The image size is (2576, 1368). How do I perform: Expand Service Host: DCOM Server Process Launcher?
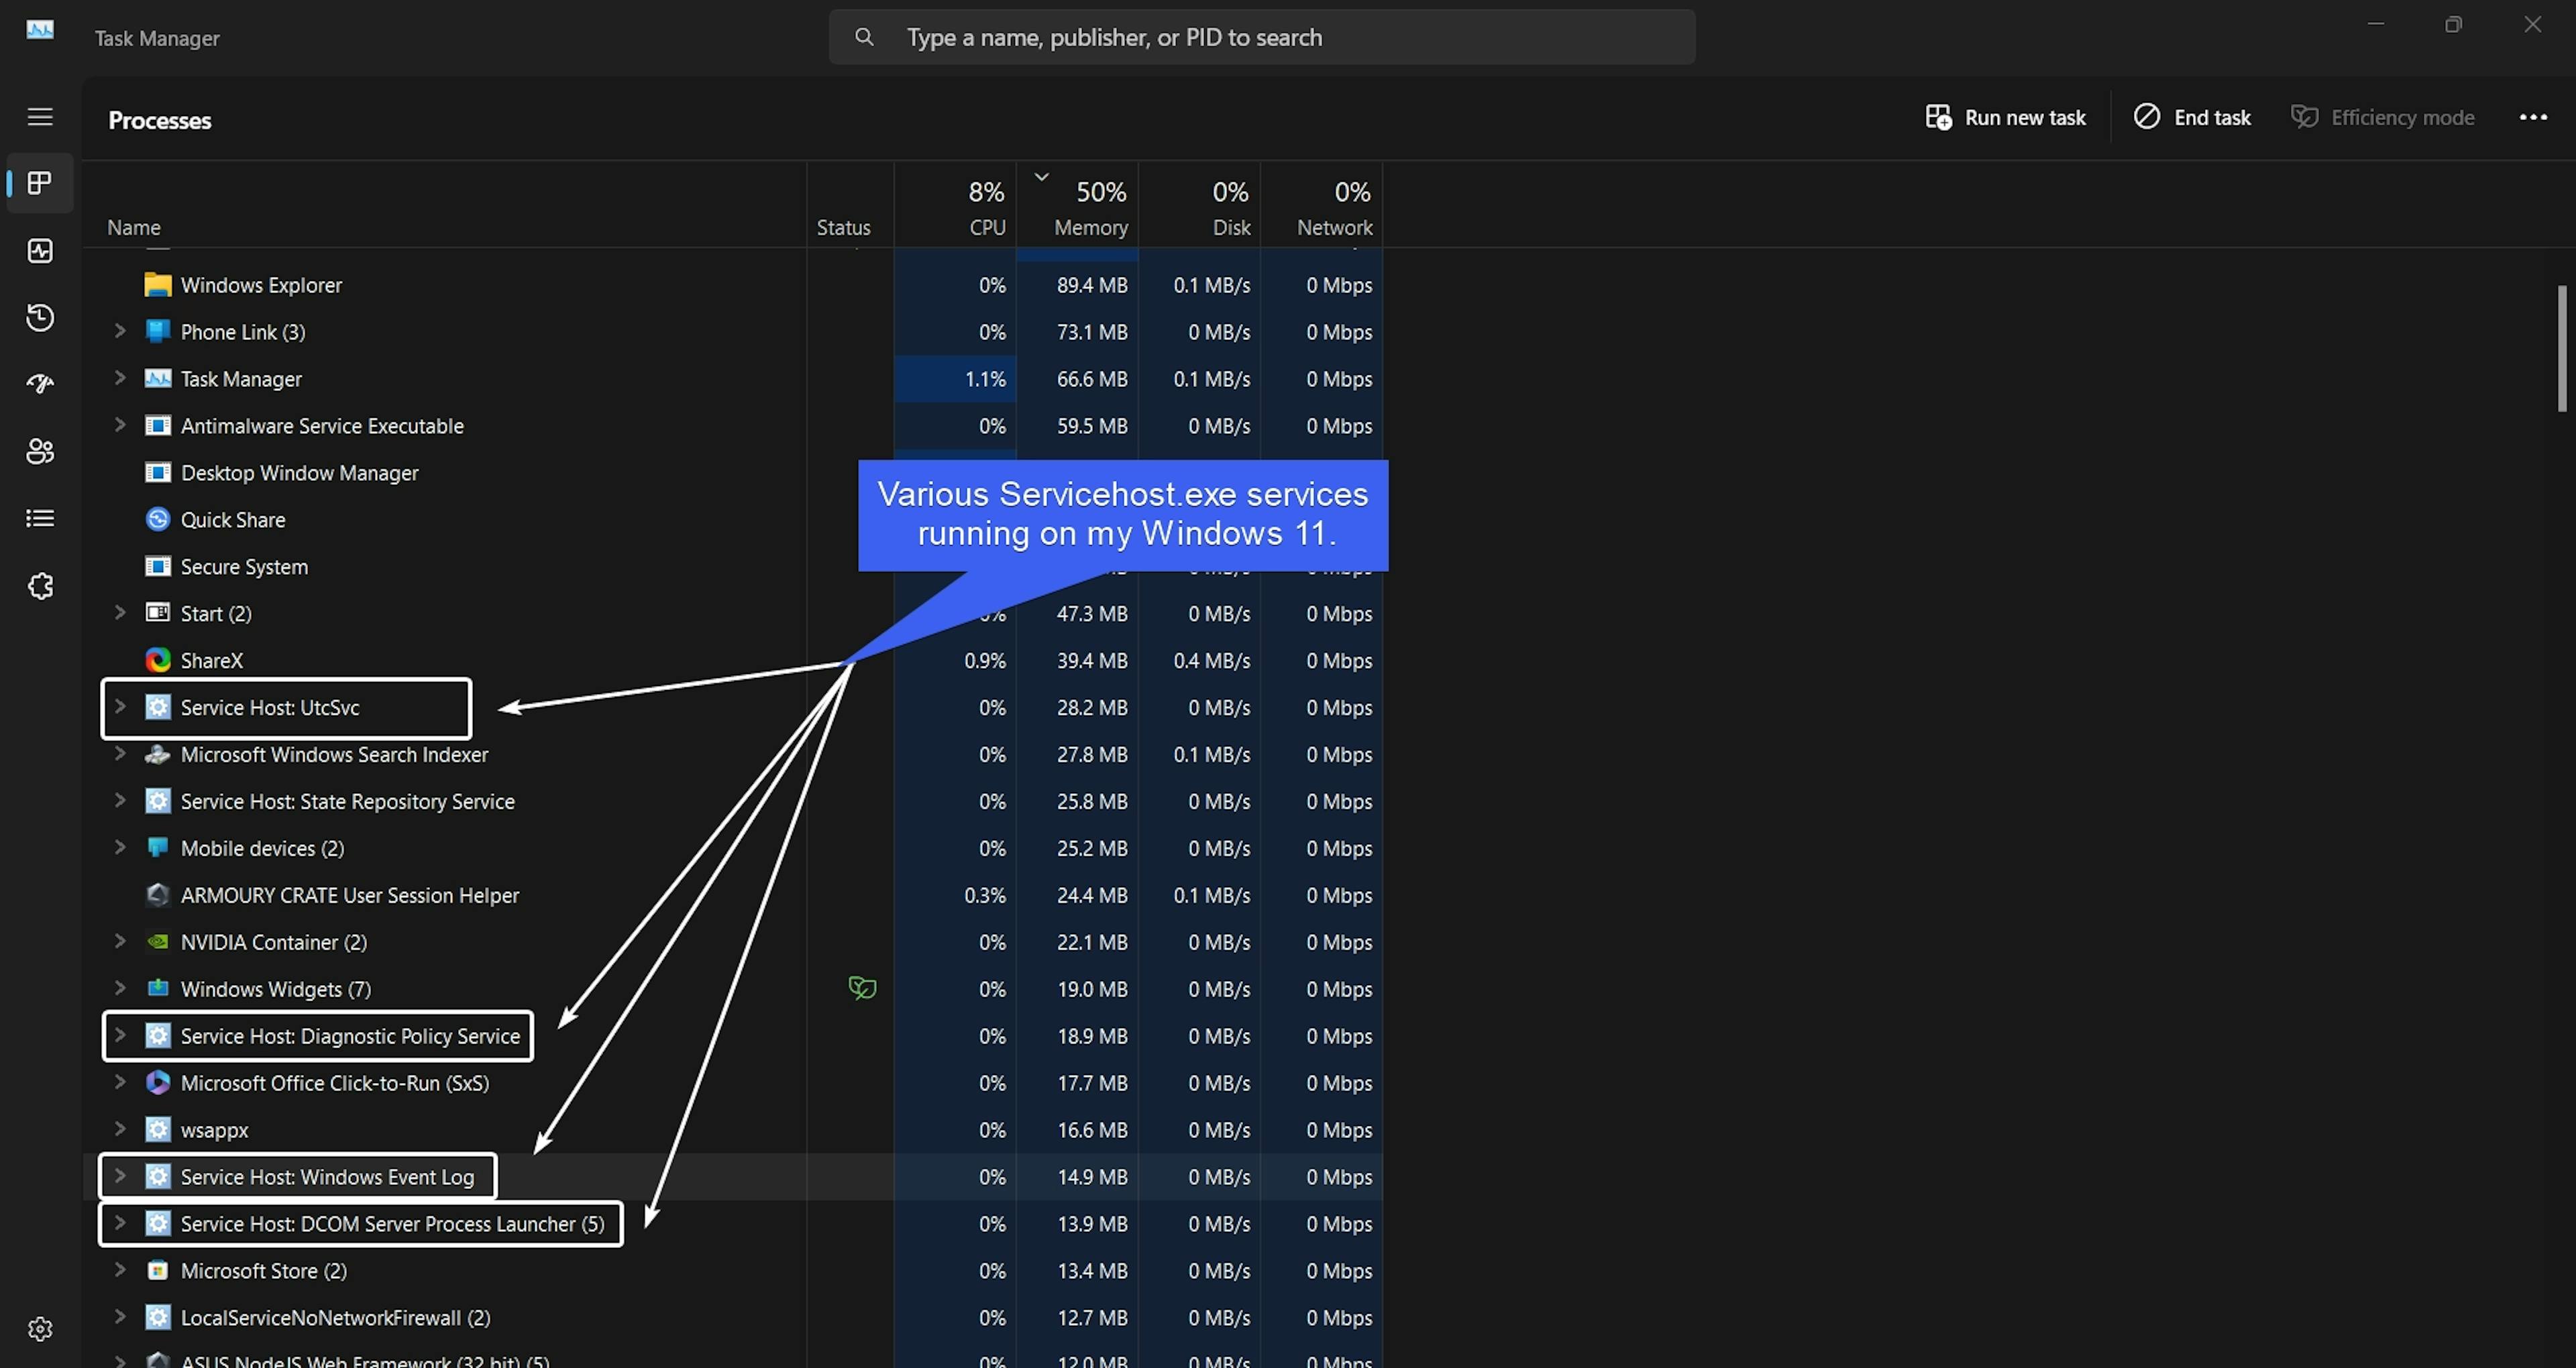point(120,1223)
